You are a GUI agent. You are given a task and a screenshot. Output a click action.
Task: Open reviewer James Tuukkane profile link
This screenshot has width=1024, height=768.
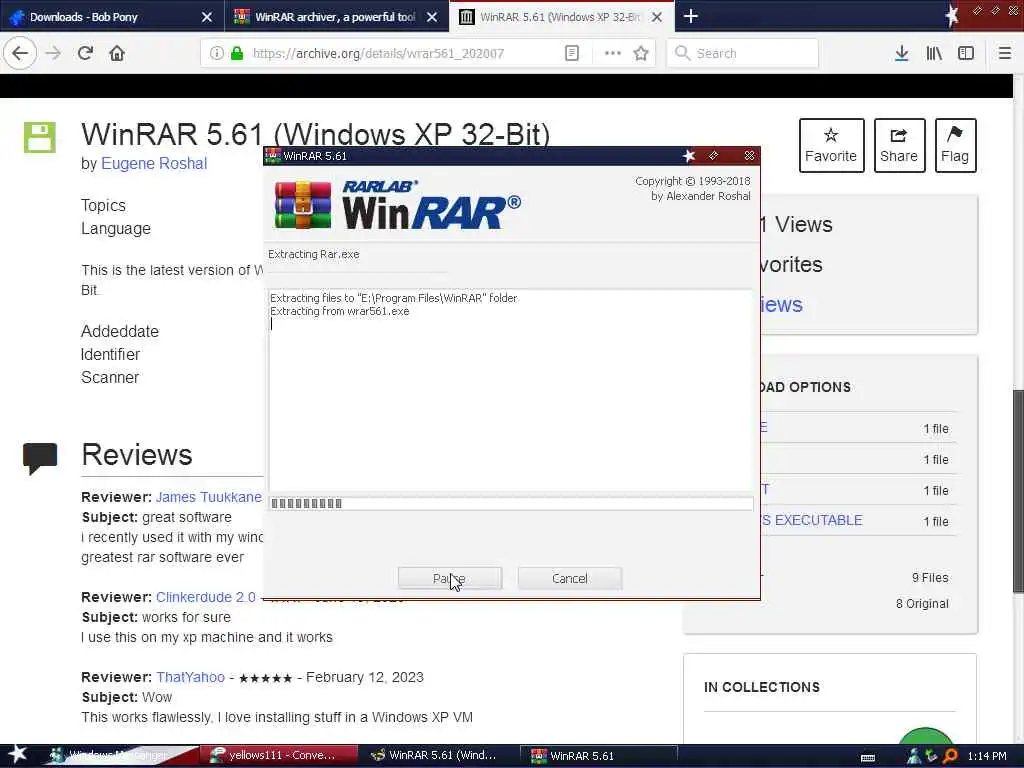(x=208, y=497)
